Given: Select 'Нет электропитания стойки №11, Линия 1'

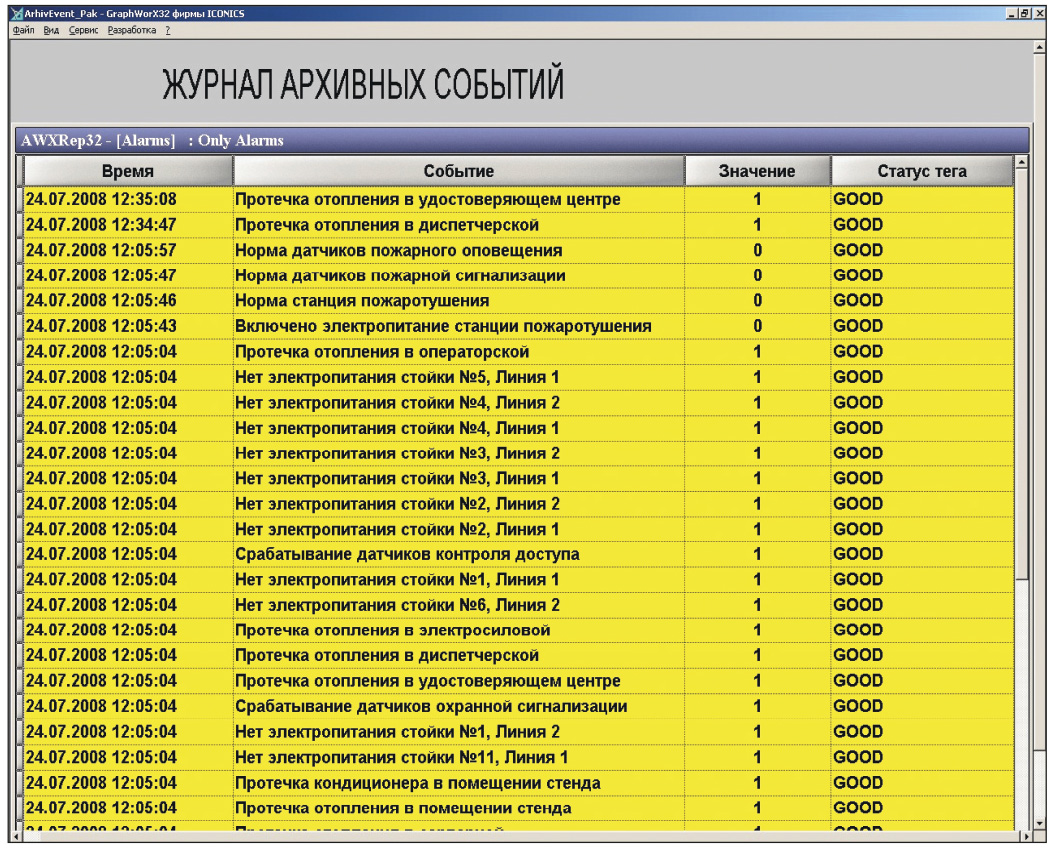Looking at the screenshot, I should pos(401,758).
